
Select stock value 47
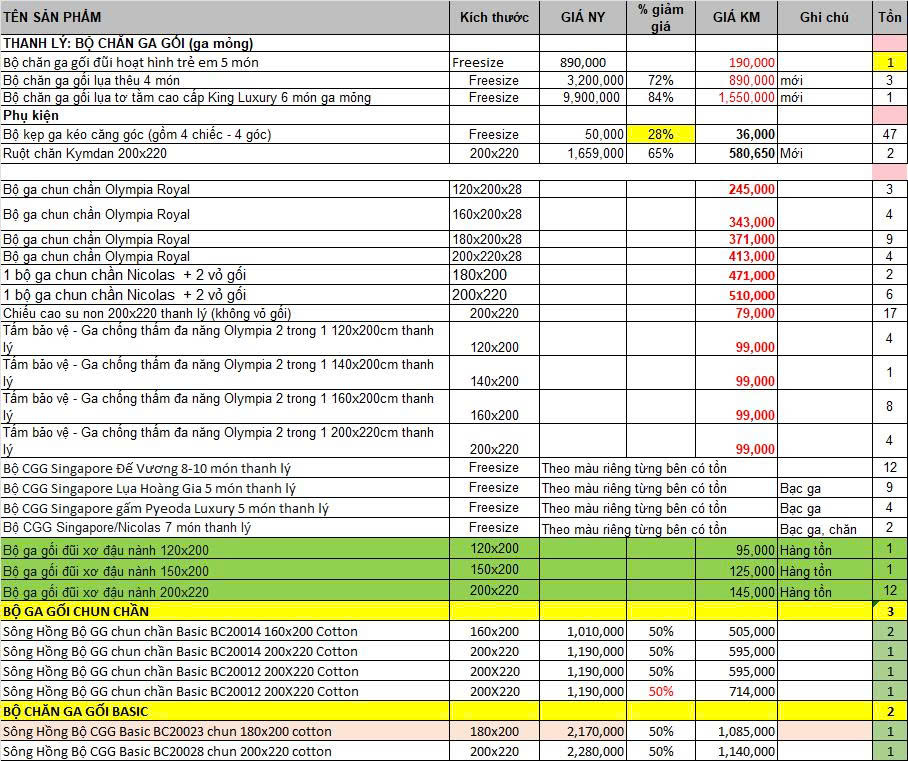point(890,134)
